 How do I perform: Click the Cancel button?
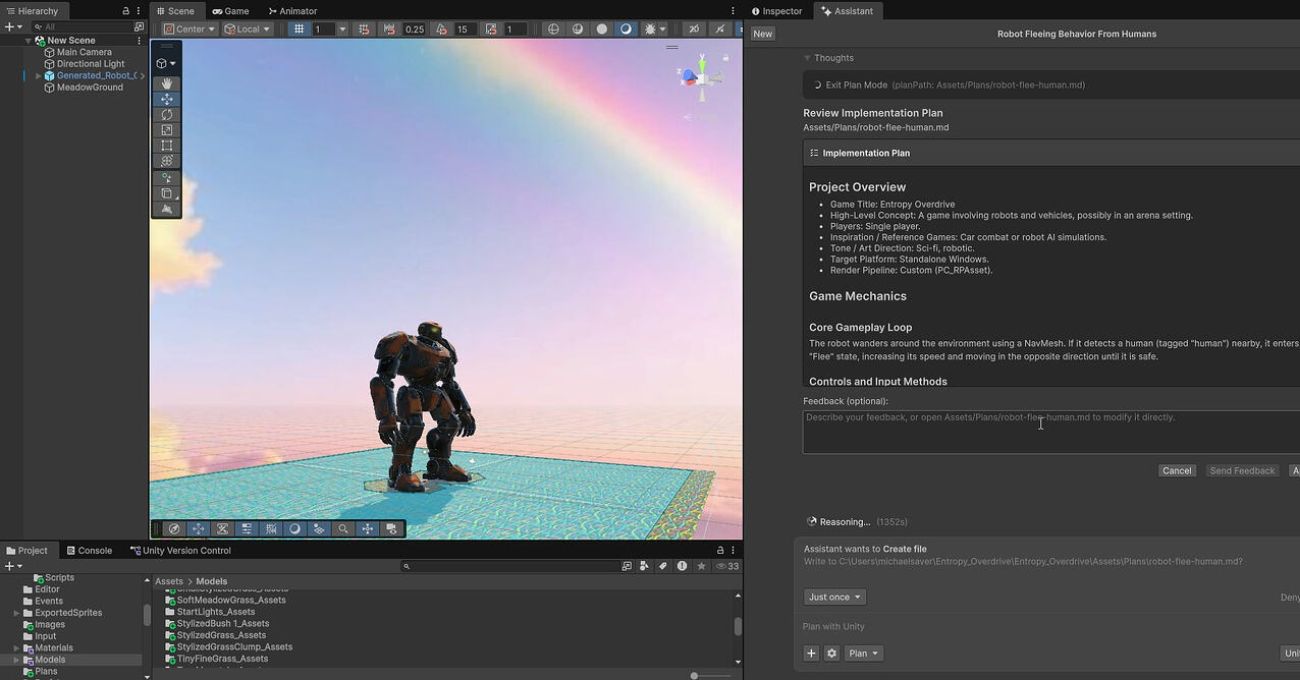pyautogui.click(x=1177, y=471)
